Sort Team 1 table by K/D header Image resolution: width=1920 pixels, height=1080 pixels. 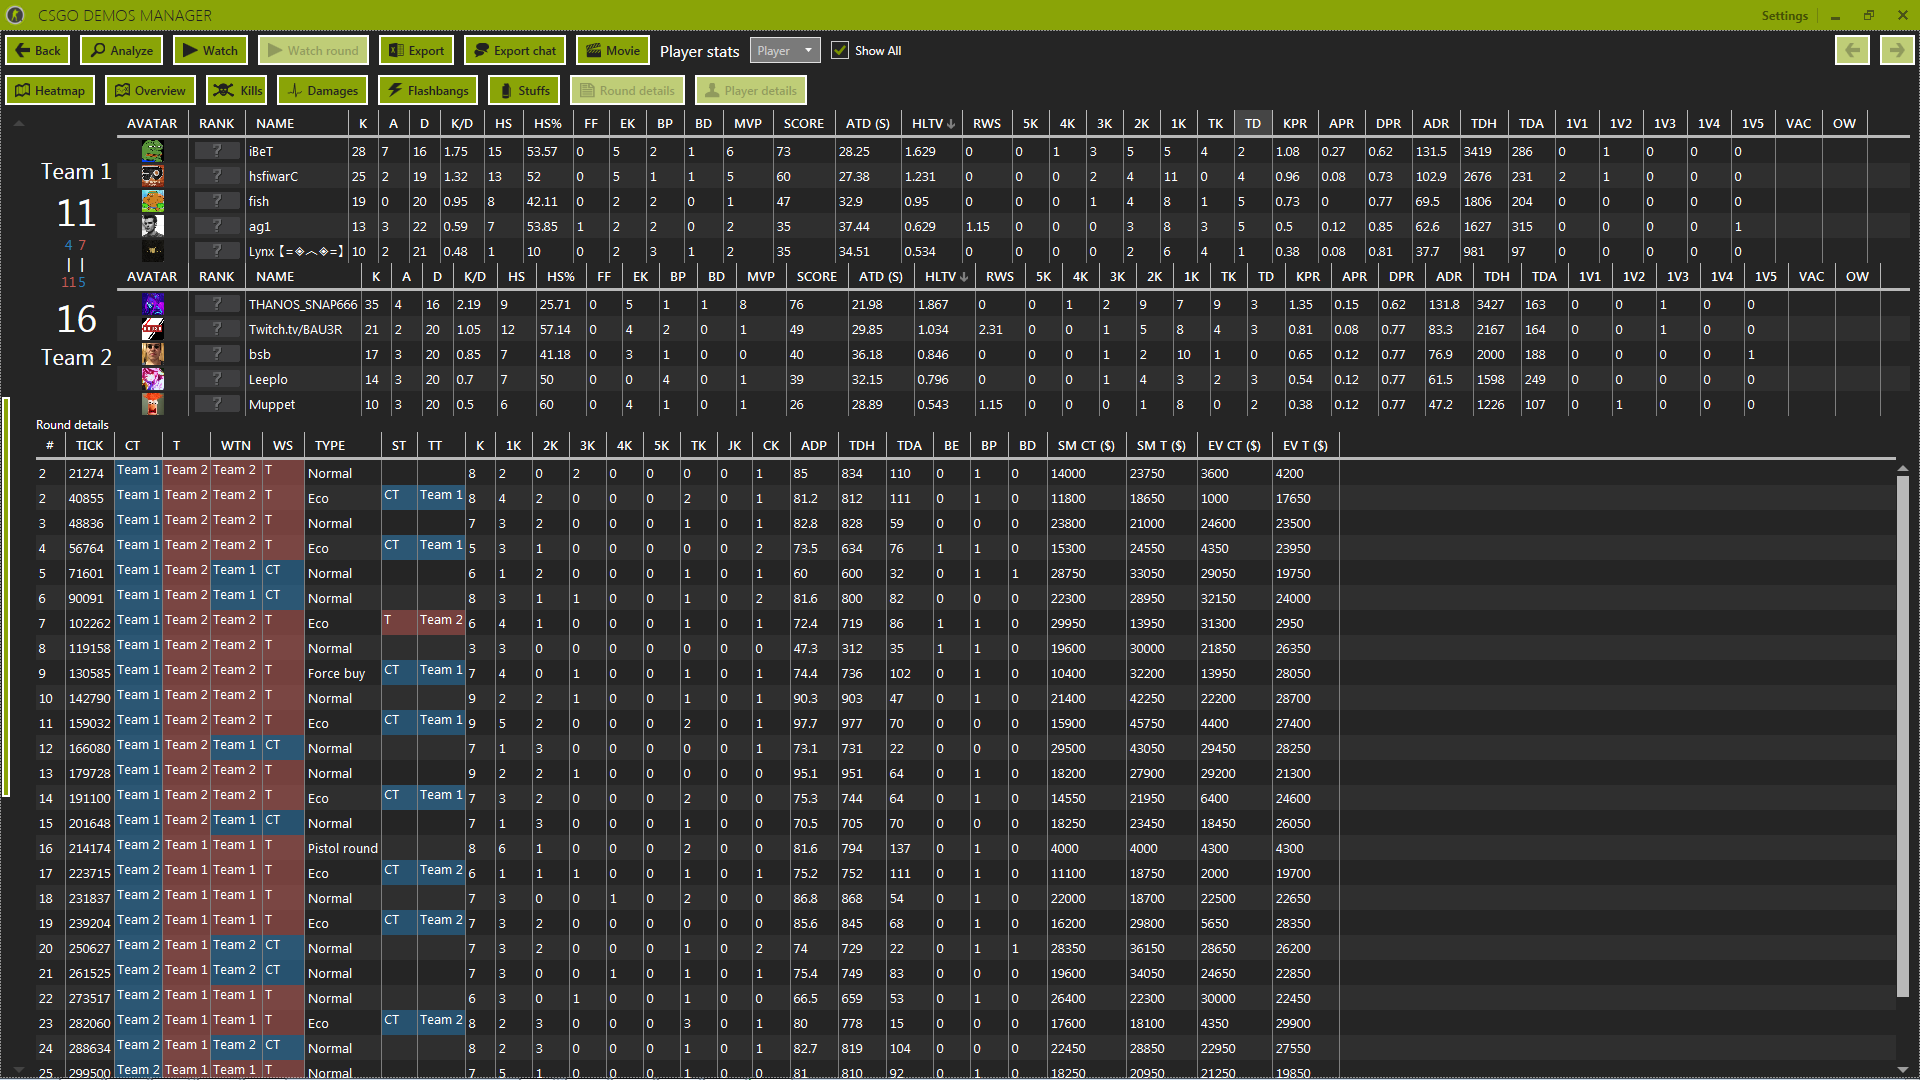coord(462,124)
